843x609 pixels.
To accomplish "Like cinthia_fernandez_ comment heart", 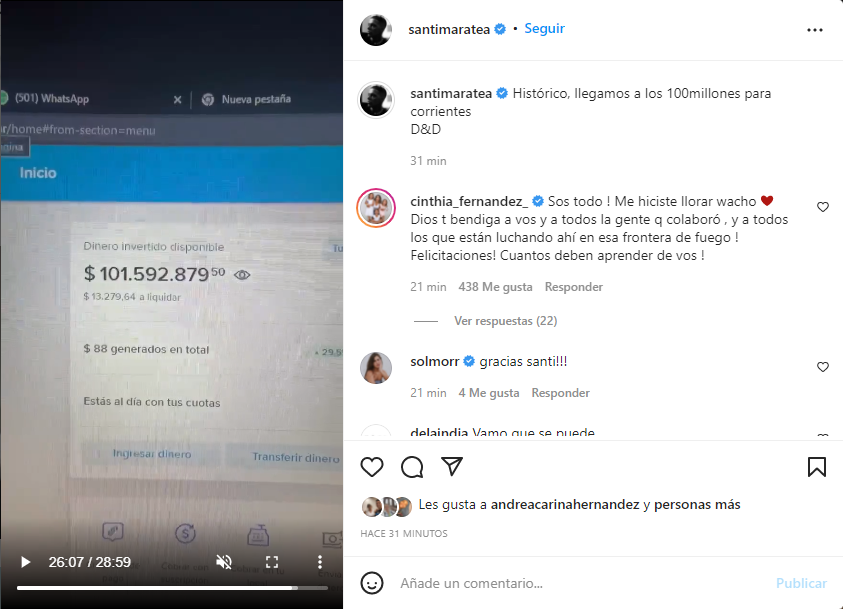I will (823, 207).
